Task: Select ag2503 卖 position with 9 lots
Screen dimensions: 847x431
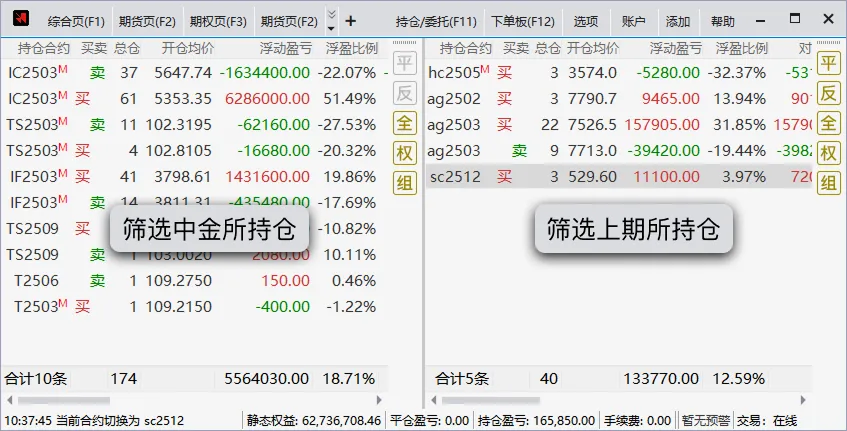Action: (619, 150)
